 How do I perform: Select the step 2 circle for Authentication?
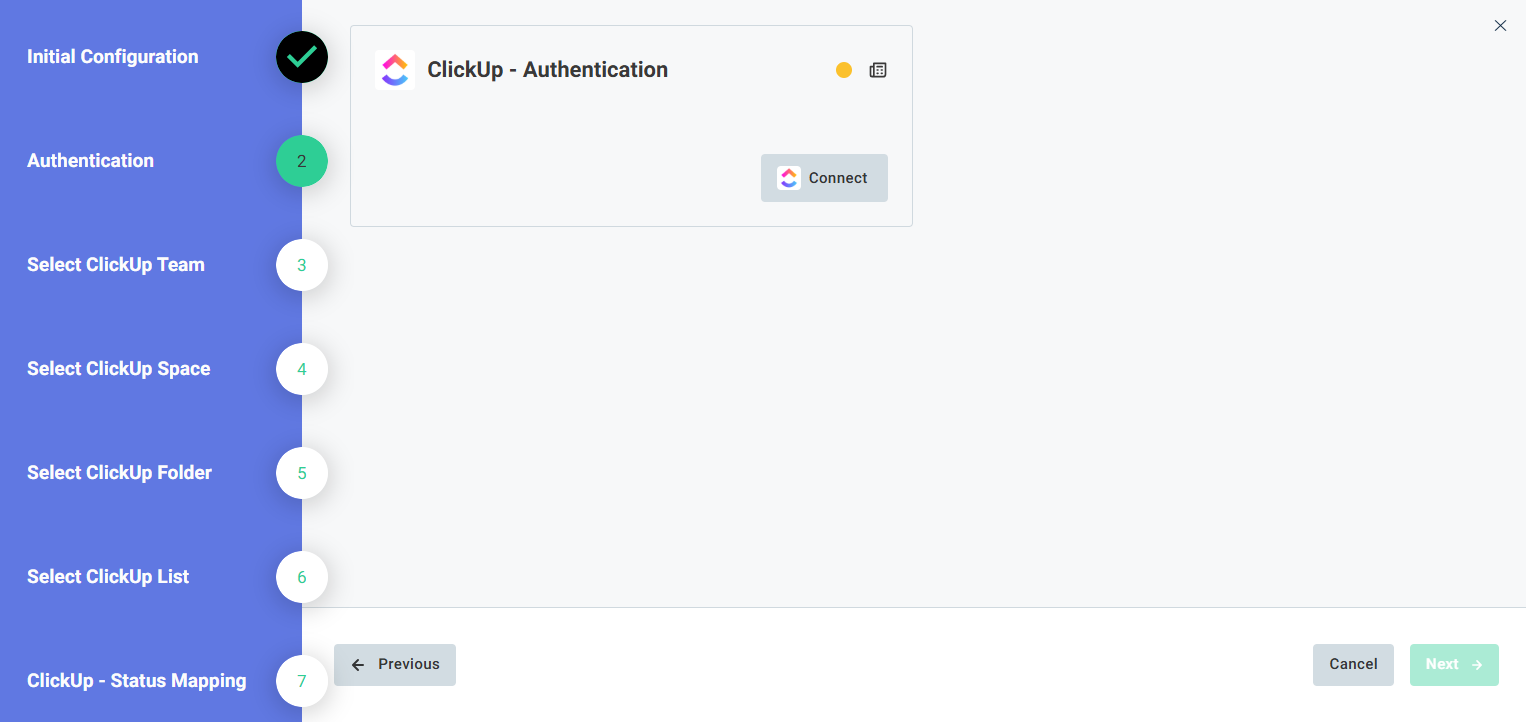(x=302, y=161)
